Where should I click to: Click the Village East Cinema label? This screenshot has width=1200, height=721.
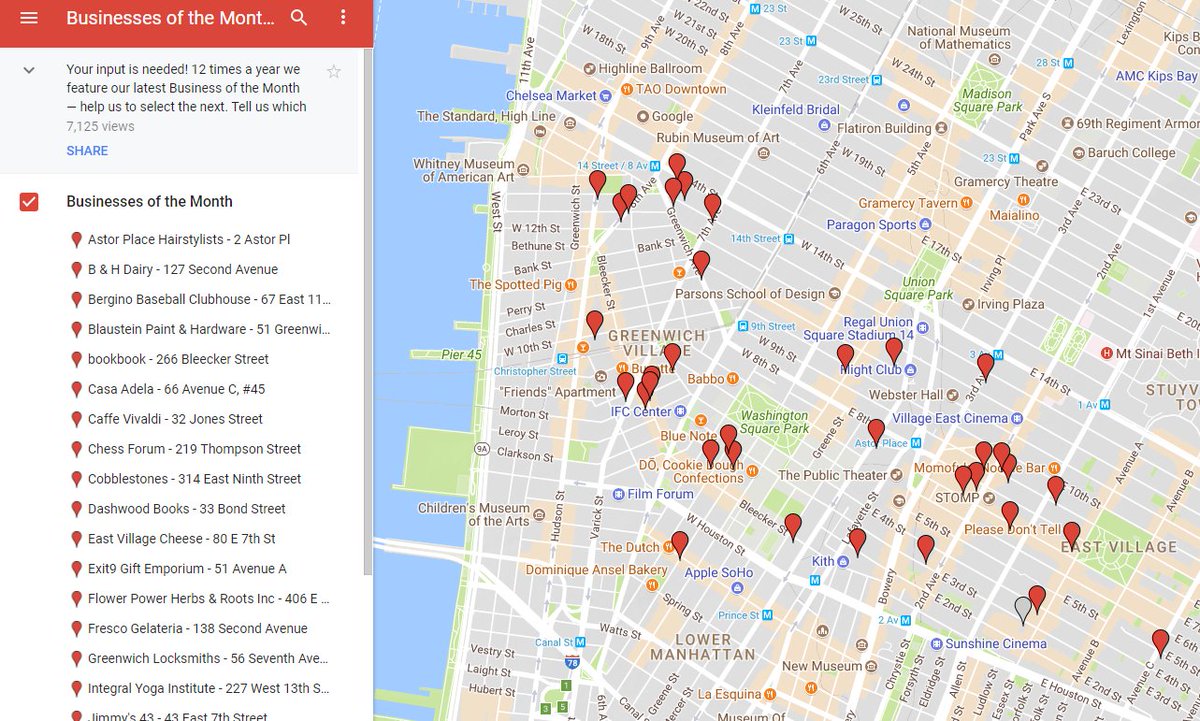pyautogui.click(x=950, y=419)
